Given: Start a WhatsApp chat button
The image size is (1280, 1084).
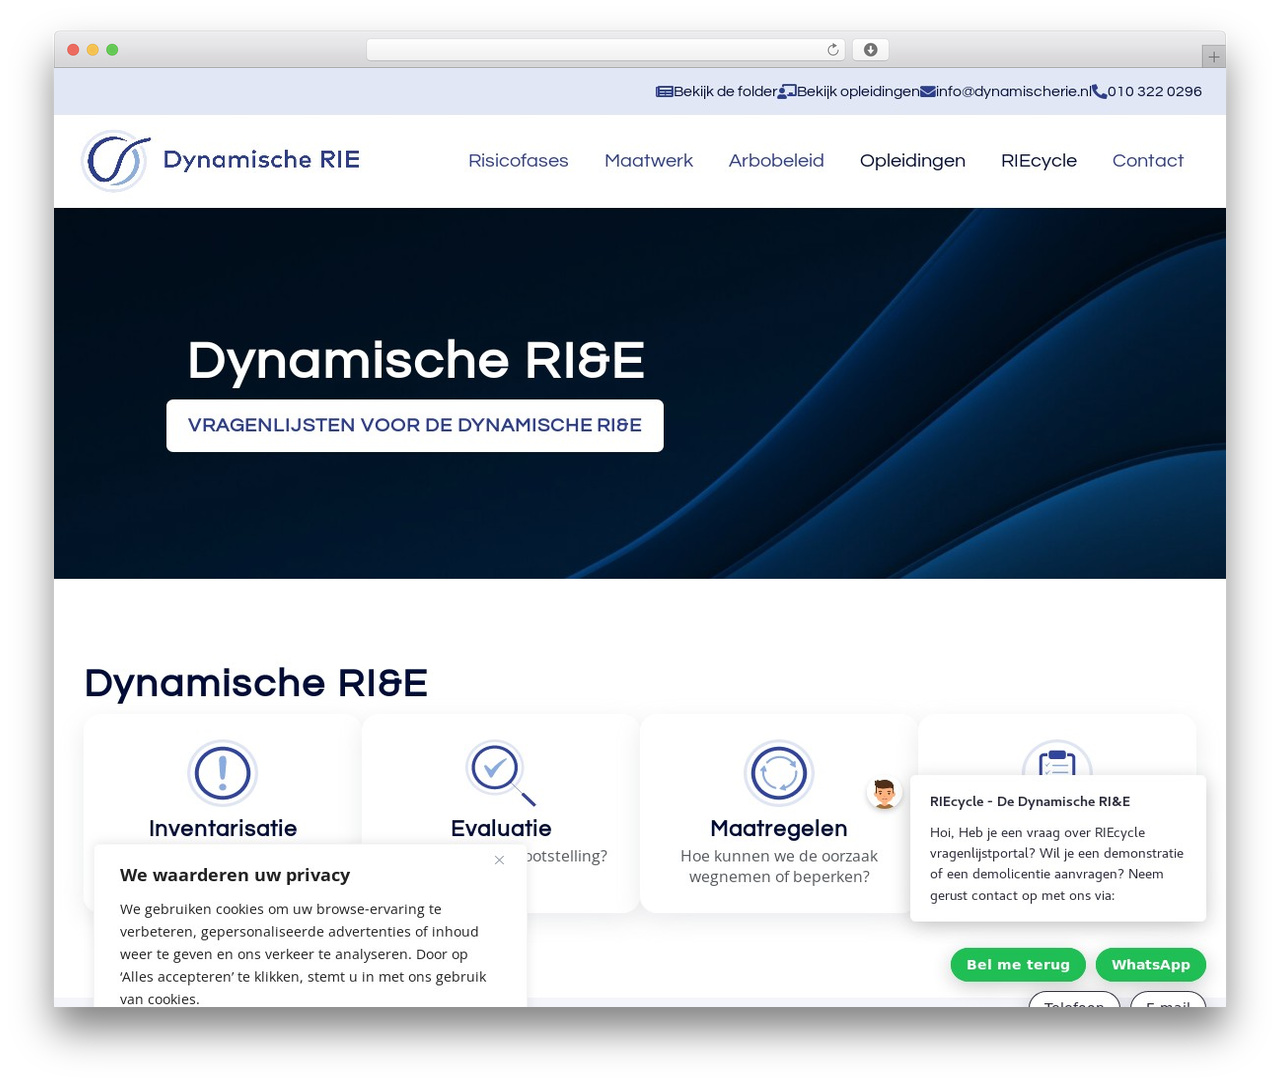Looking at the screenshot, I should pyautogui.click(x=1151, y=965).
